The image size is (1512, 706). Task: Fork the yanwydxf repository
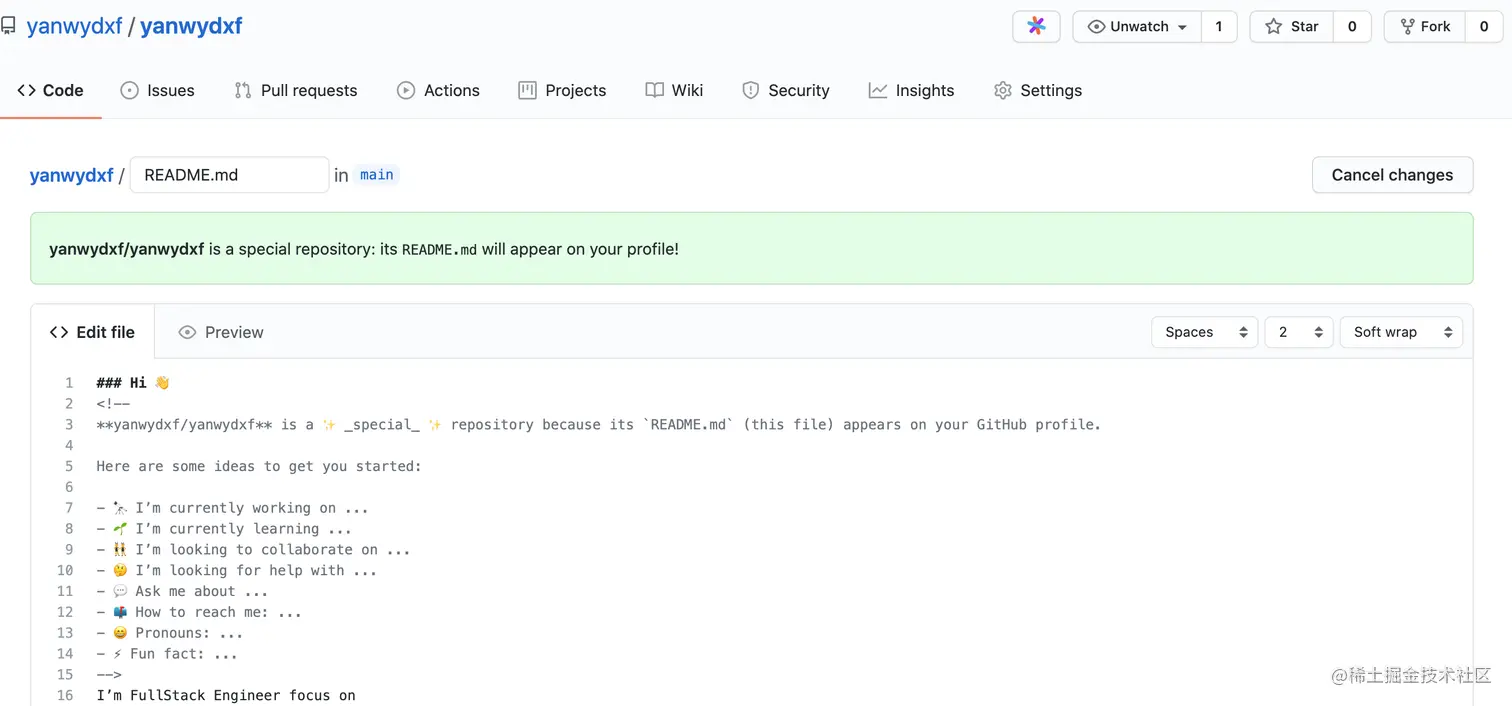point(1425,27)
